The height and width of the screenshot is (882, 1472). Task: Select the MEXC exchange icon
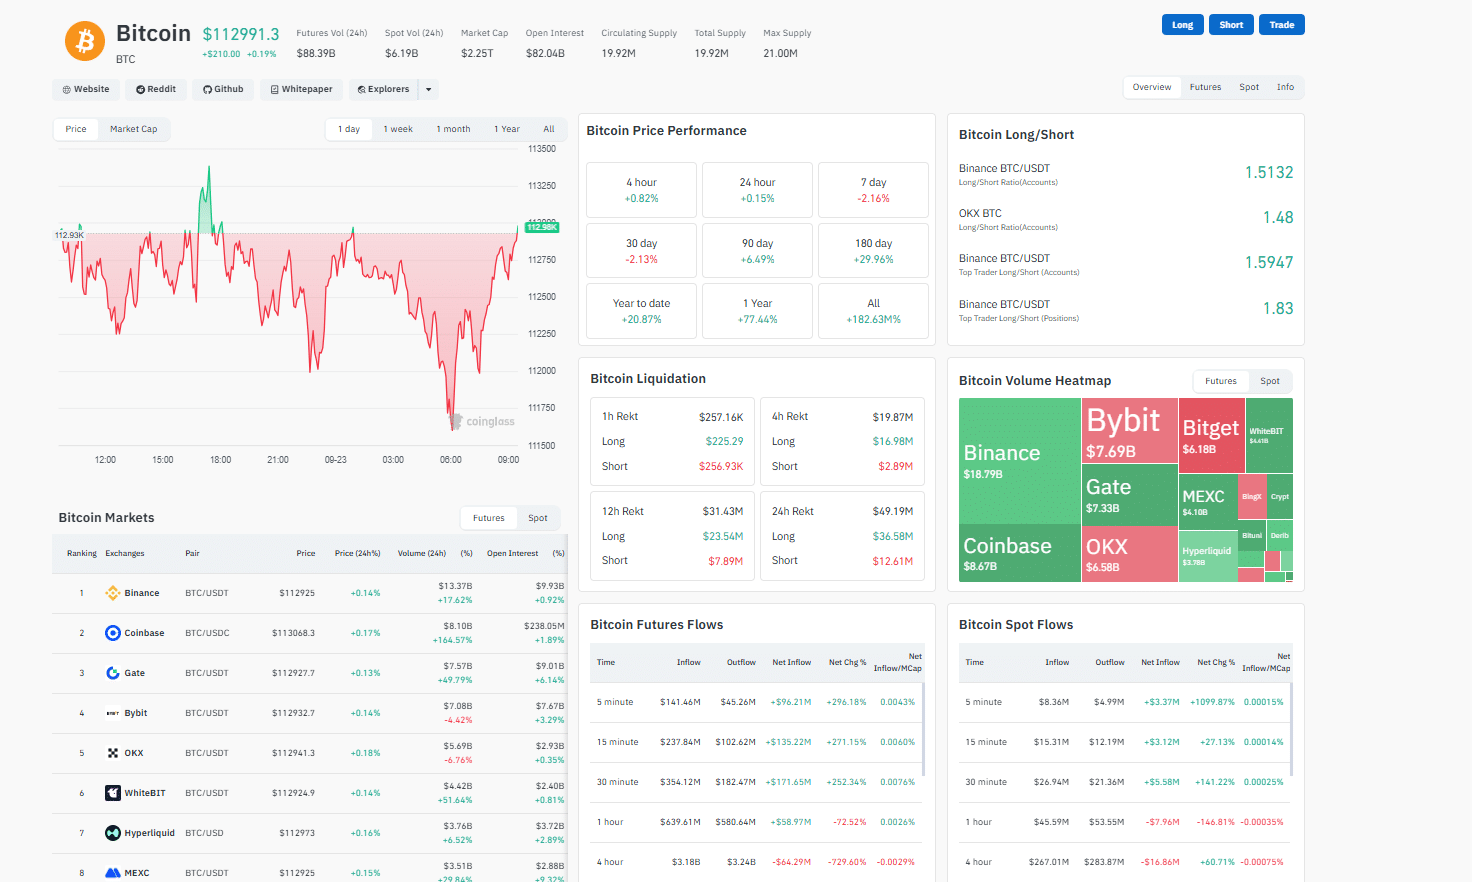point(113,872)
